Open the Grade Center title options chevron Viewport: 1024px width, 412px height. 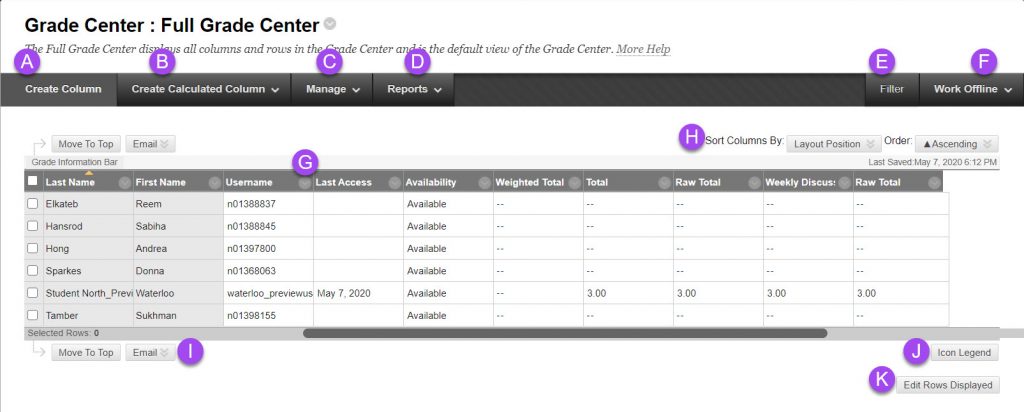(x=331, y=23)
